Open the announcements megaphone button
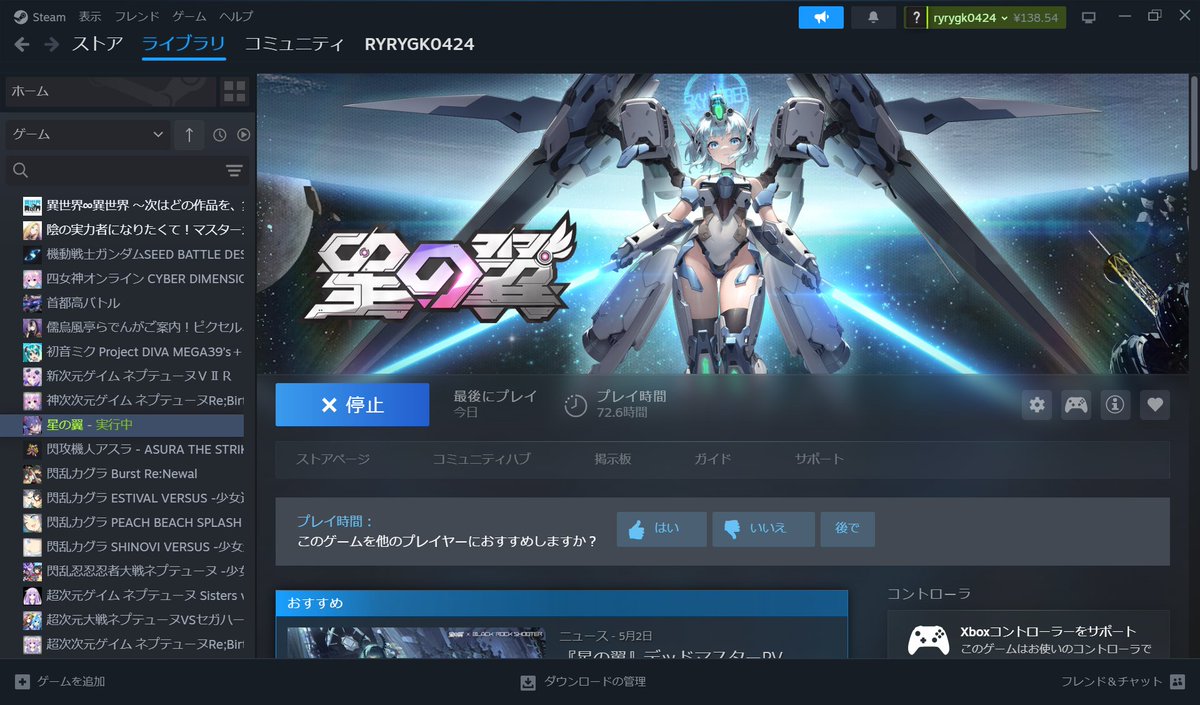Screen dimensions: 1200x705 821,17
